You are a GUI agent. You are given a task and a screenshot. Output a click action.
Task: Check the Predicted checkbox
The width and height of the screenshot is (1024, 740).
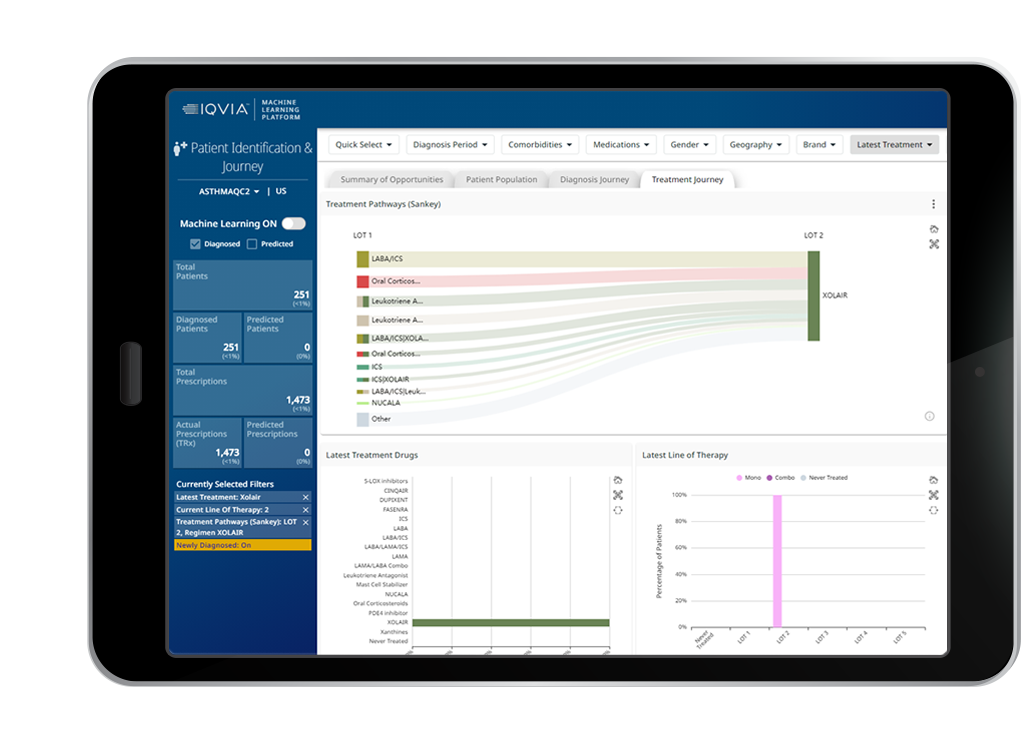253,244
